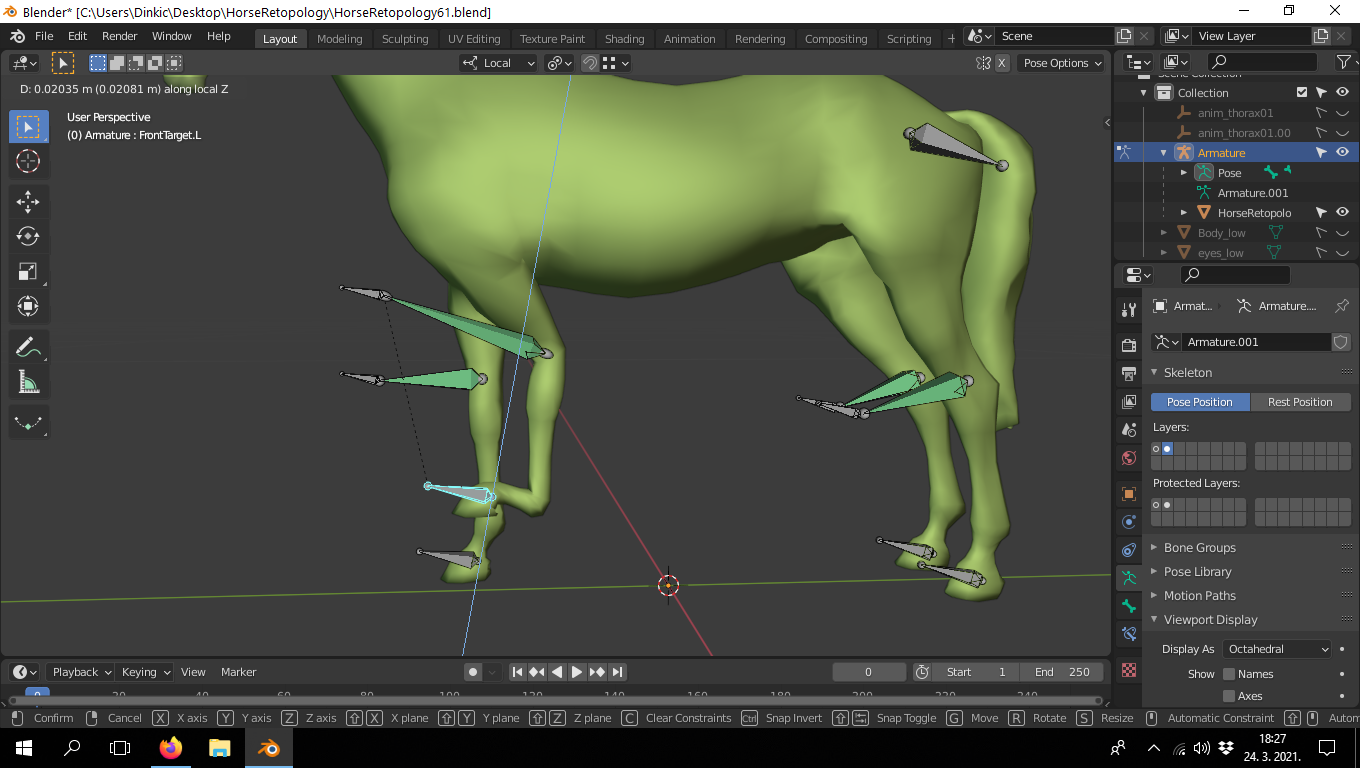The width and height of the screenshot is (1360, 768).
Task: Open Bone properties tab
Action: tap(1129, 606)
